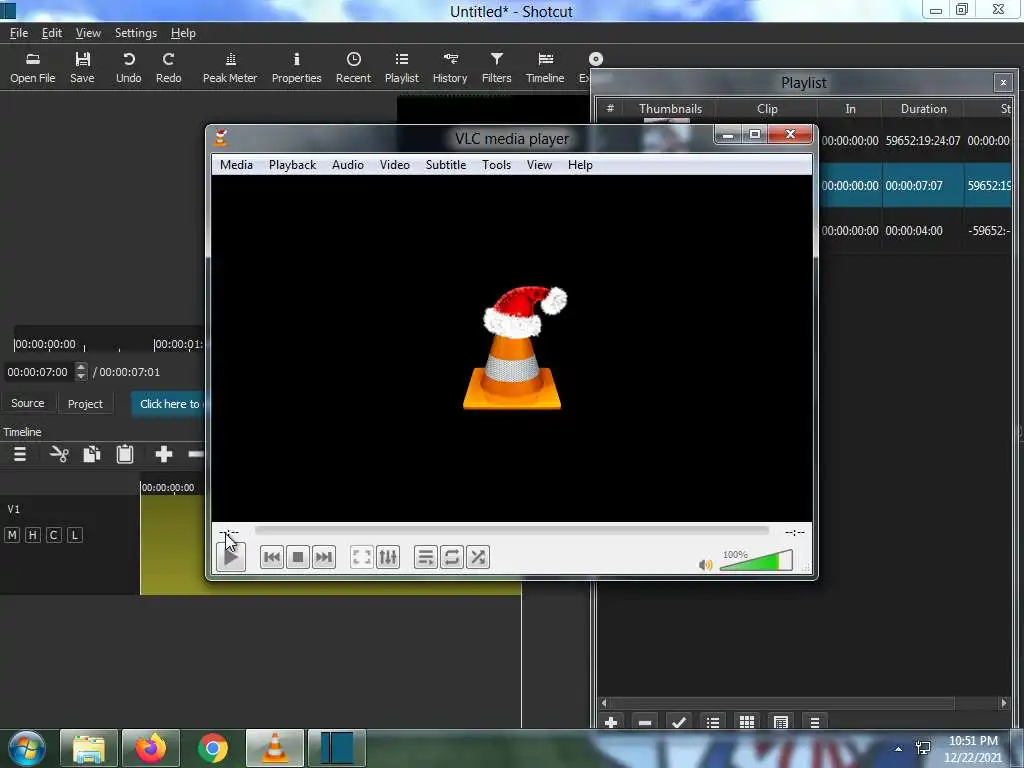Screen dimensions: 1024x768
Task: Toggle the Playlist panel from toolbar
Action: click(402, 68)
